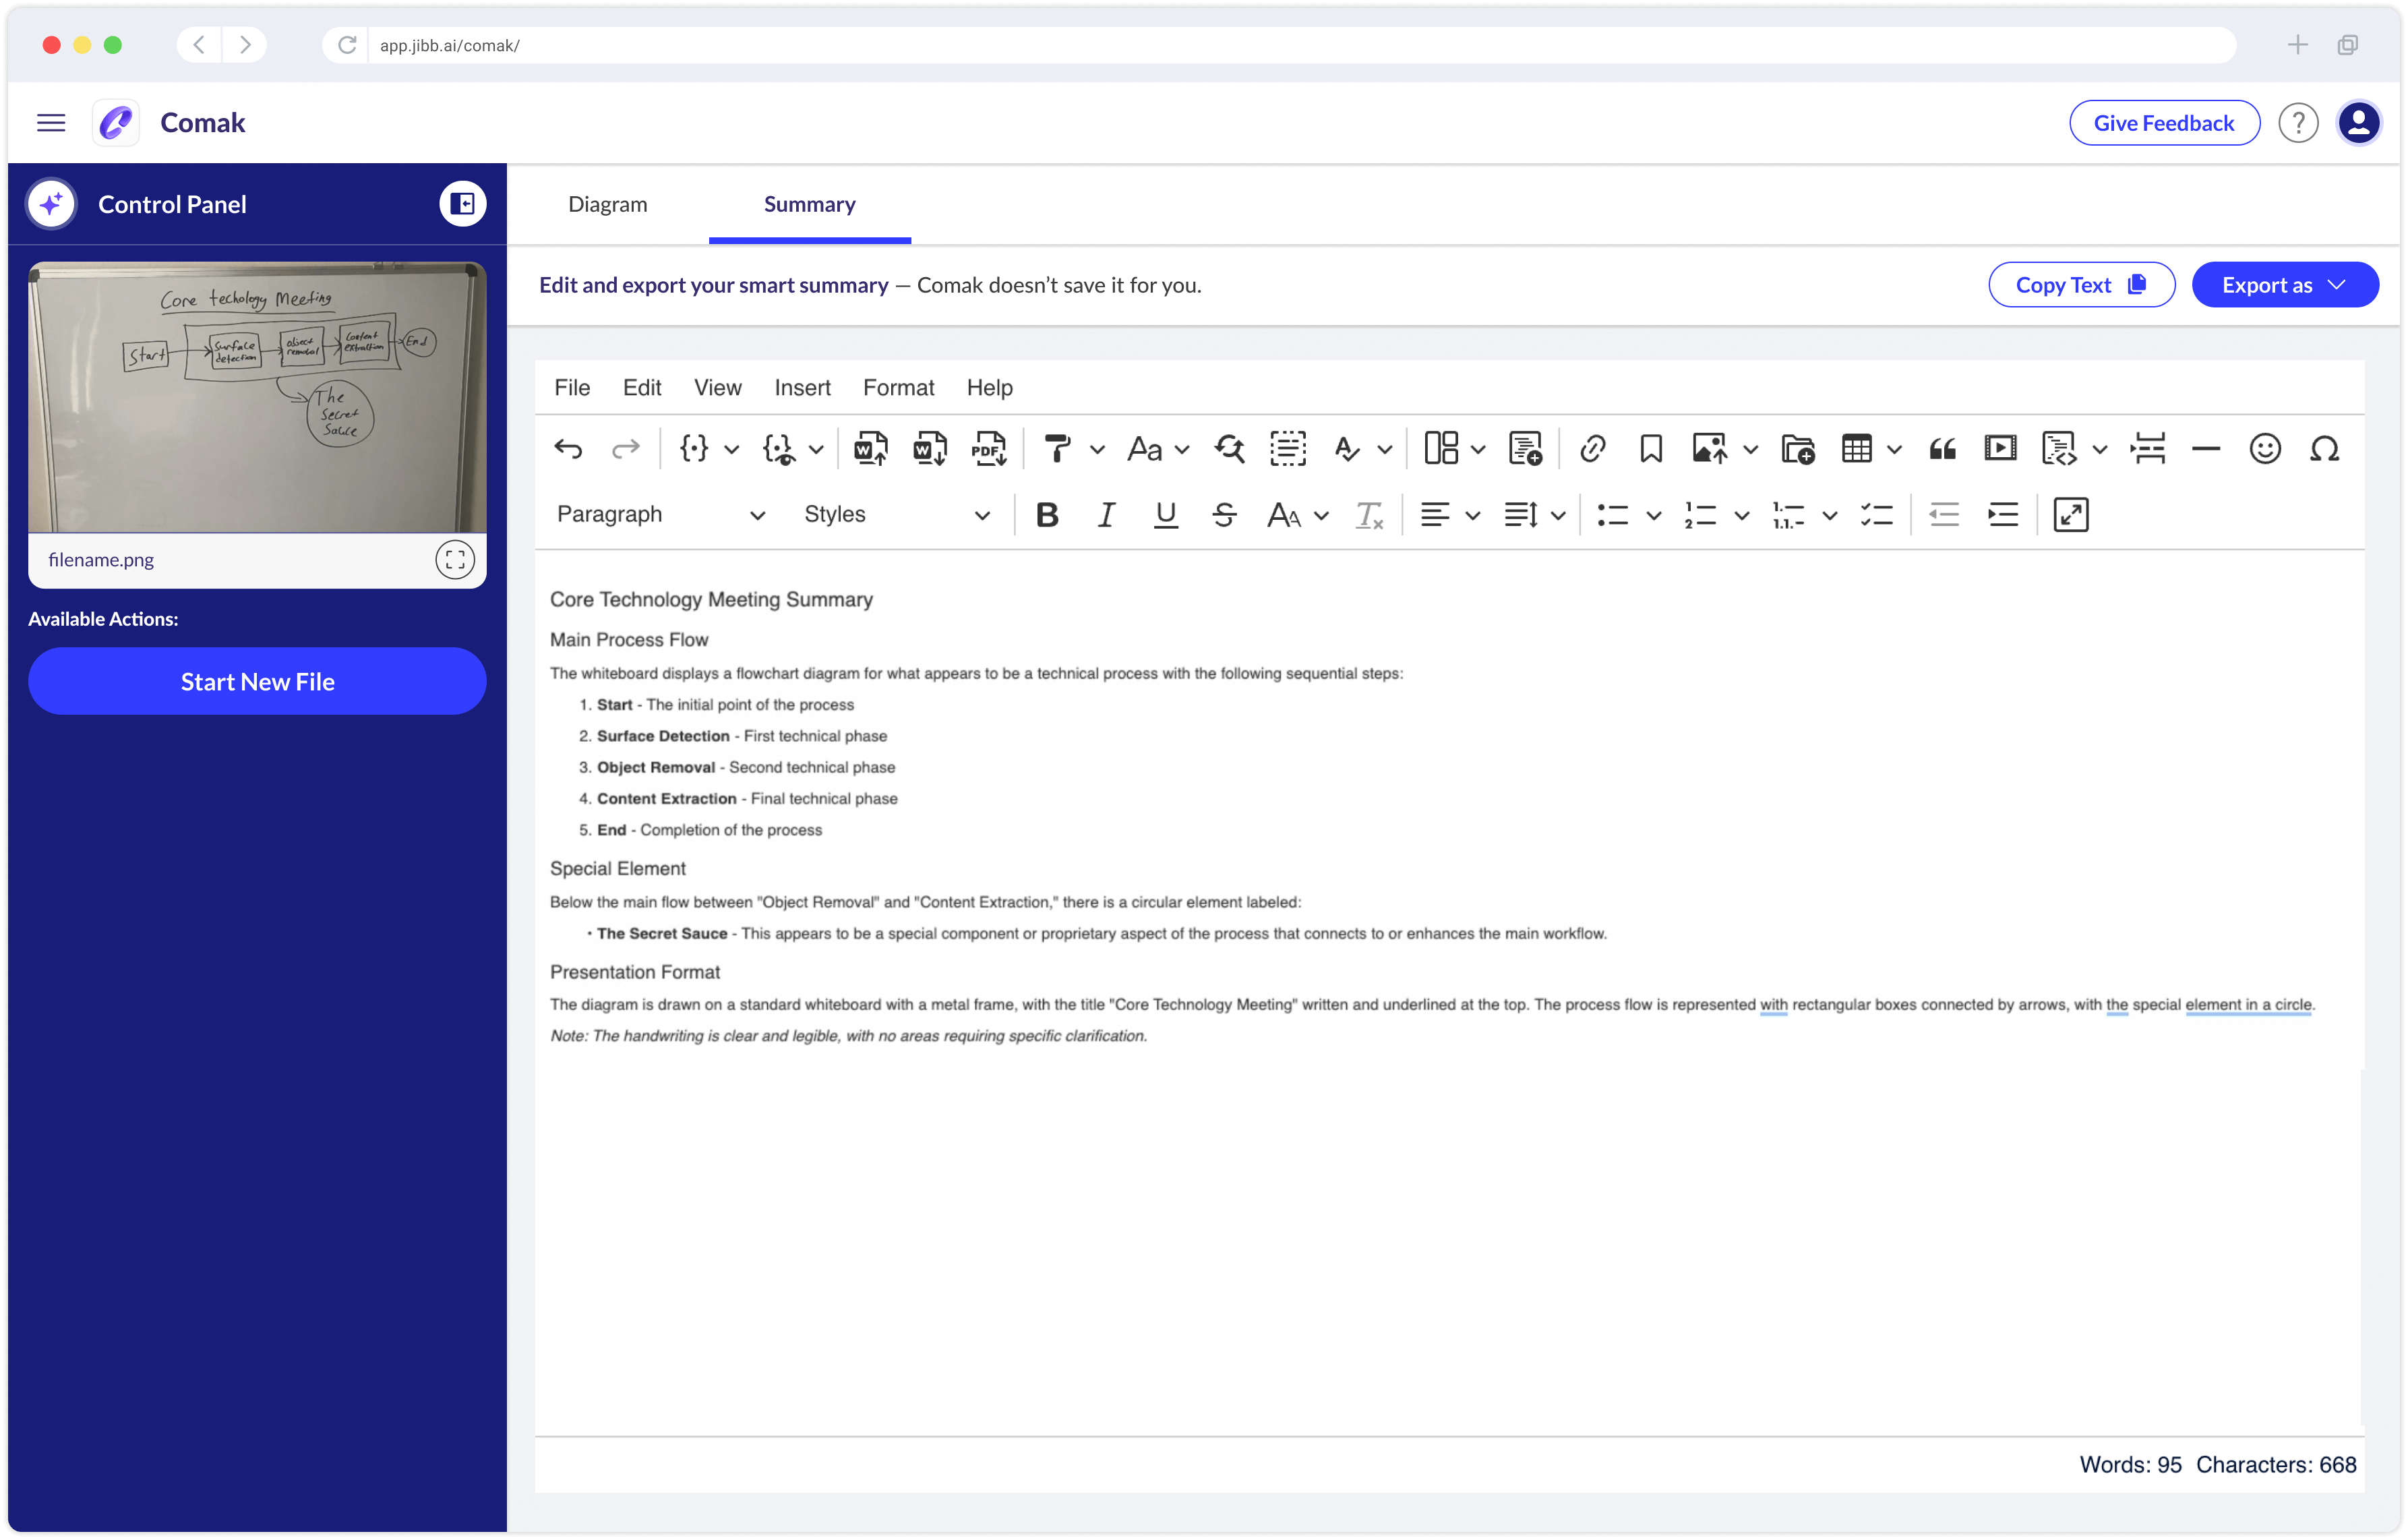Click the whiteboard image thumbnail
Viewport: 2408px width, 1540px height.
click(x=257, y=397)
